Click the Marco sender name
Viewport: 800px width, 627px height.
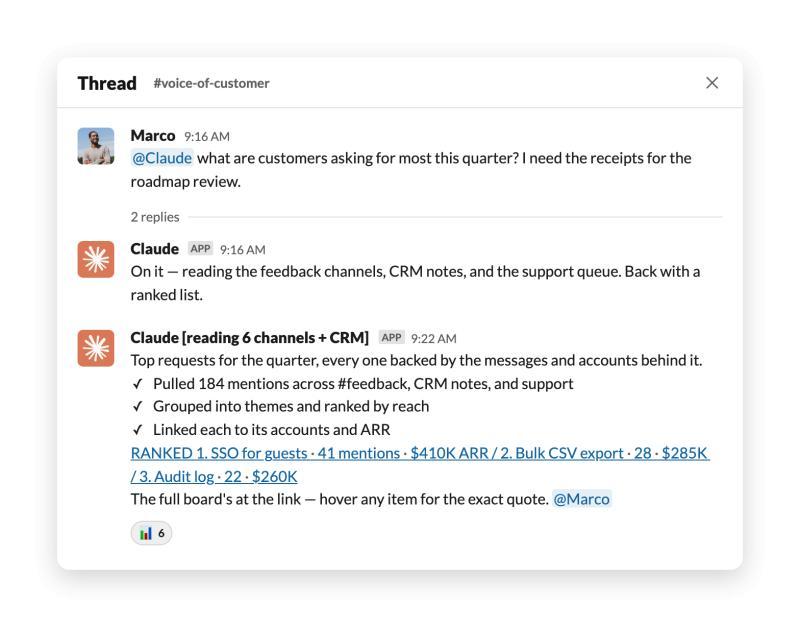(153, 136)
